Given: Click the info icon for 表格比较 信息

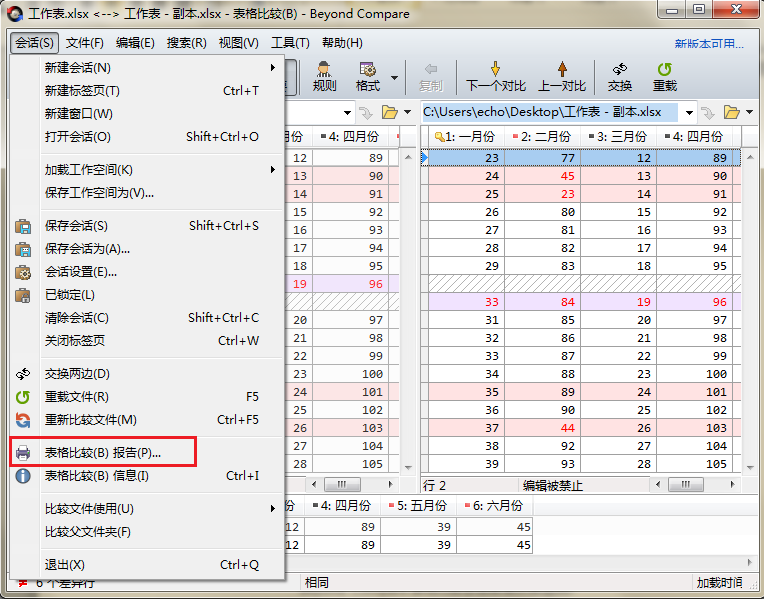Looking at the screenshot, I should 23,476.
